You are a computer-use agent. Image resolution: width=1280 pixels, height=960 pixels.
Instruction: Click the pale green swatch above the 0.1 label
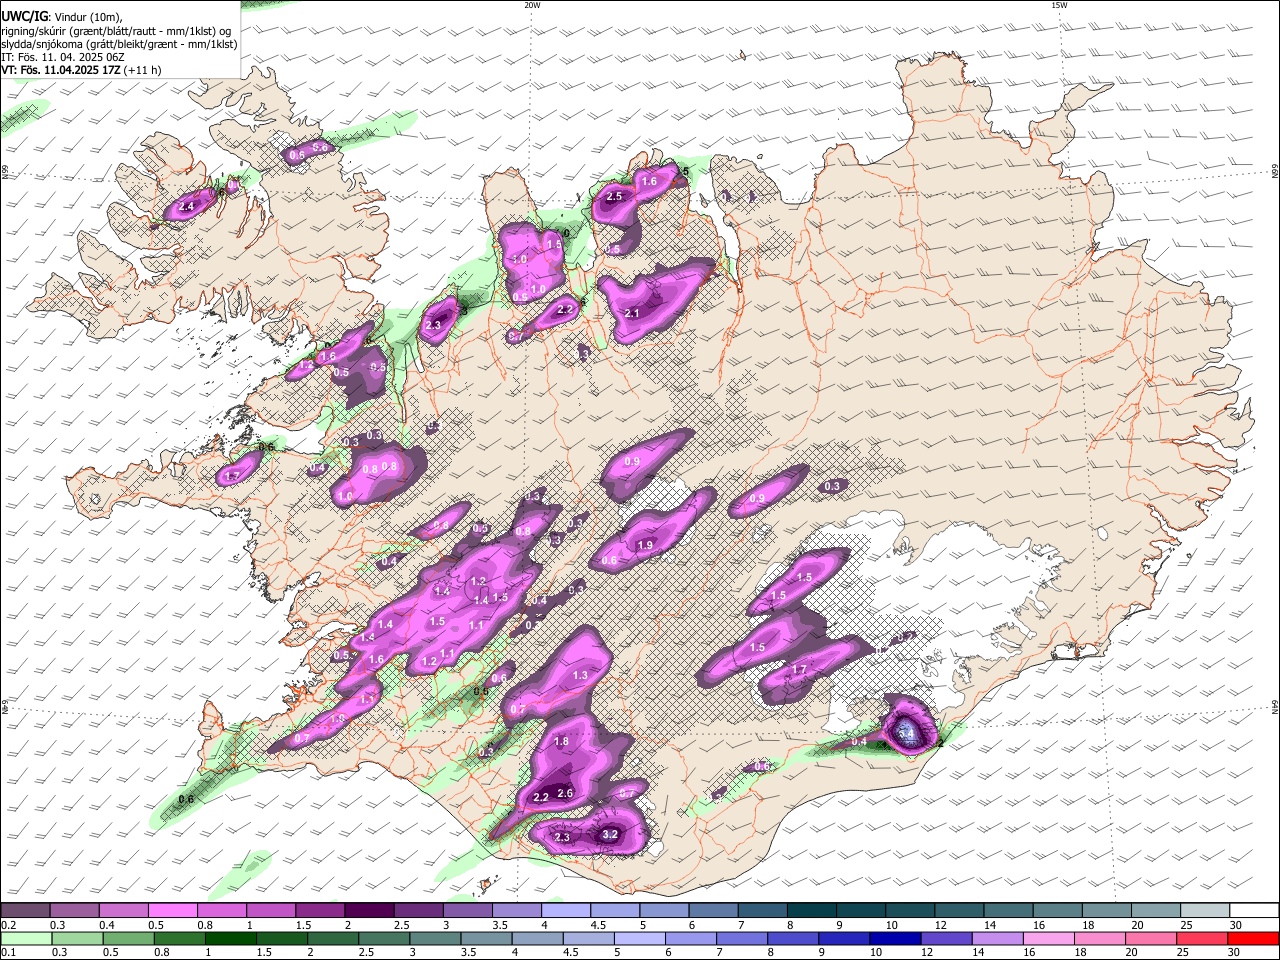(26, 939)
